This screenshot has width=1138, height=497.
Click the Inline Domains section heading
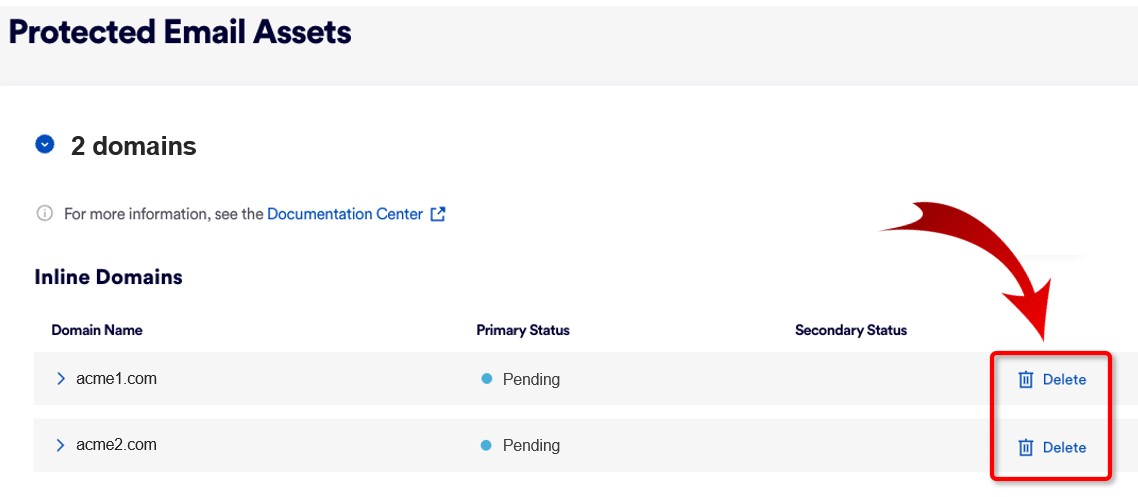pyautogui.click(x=108, y=277)
